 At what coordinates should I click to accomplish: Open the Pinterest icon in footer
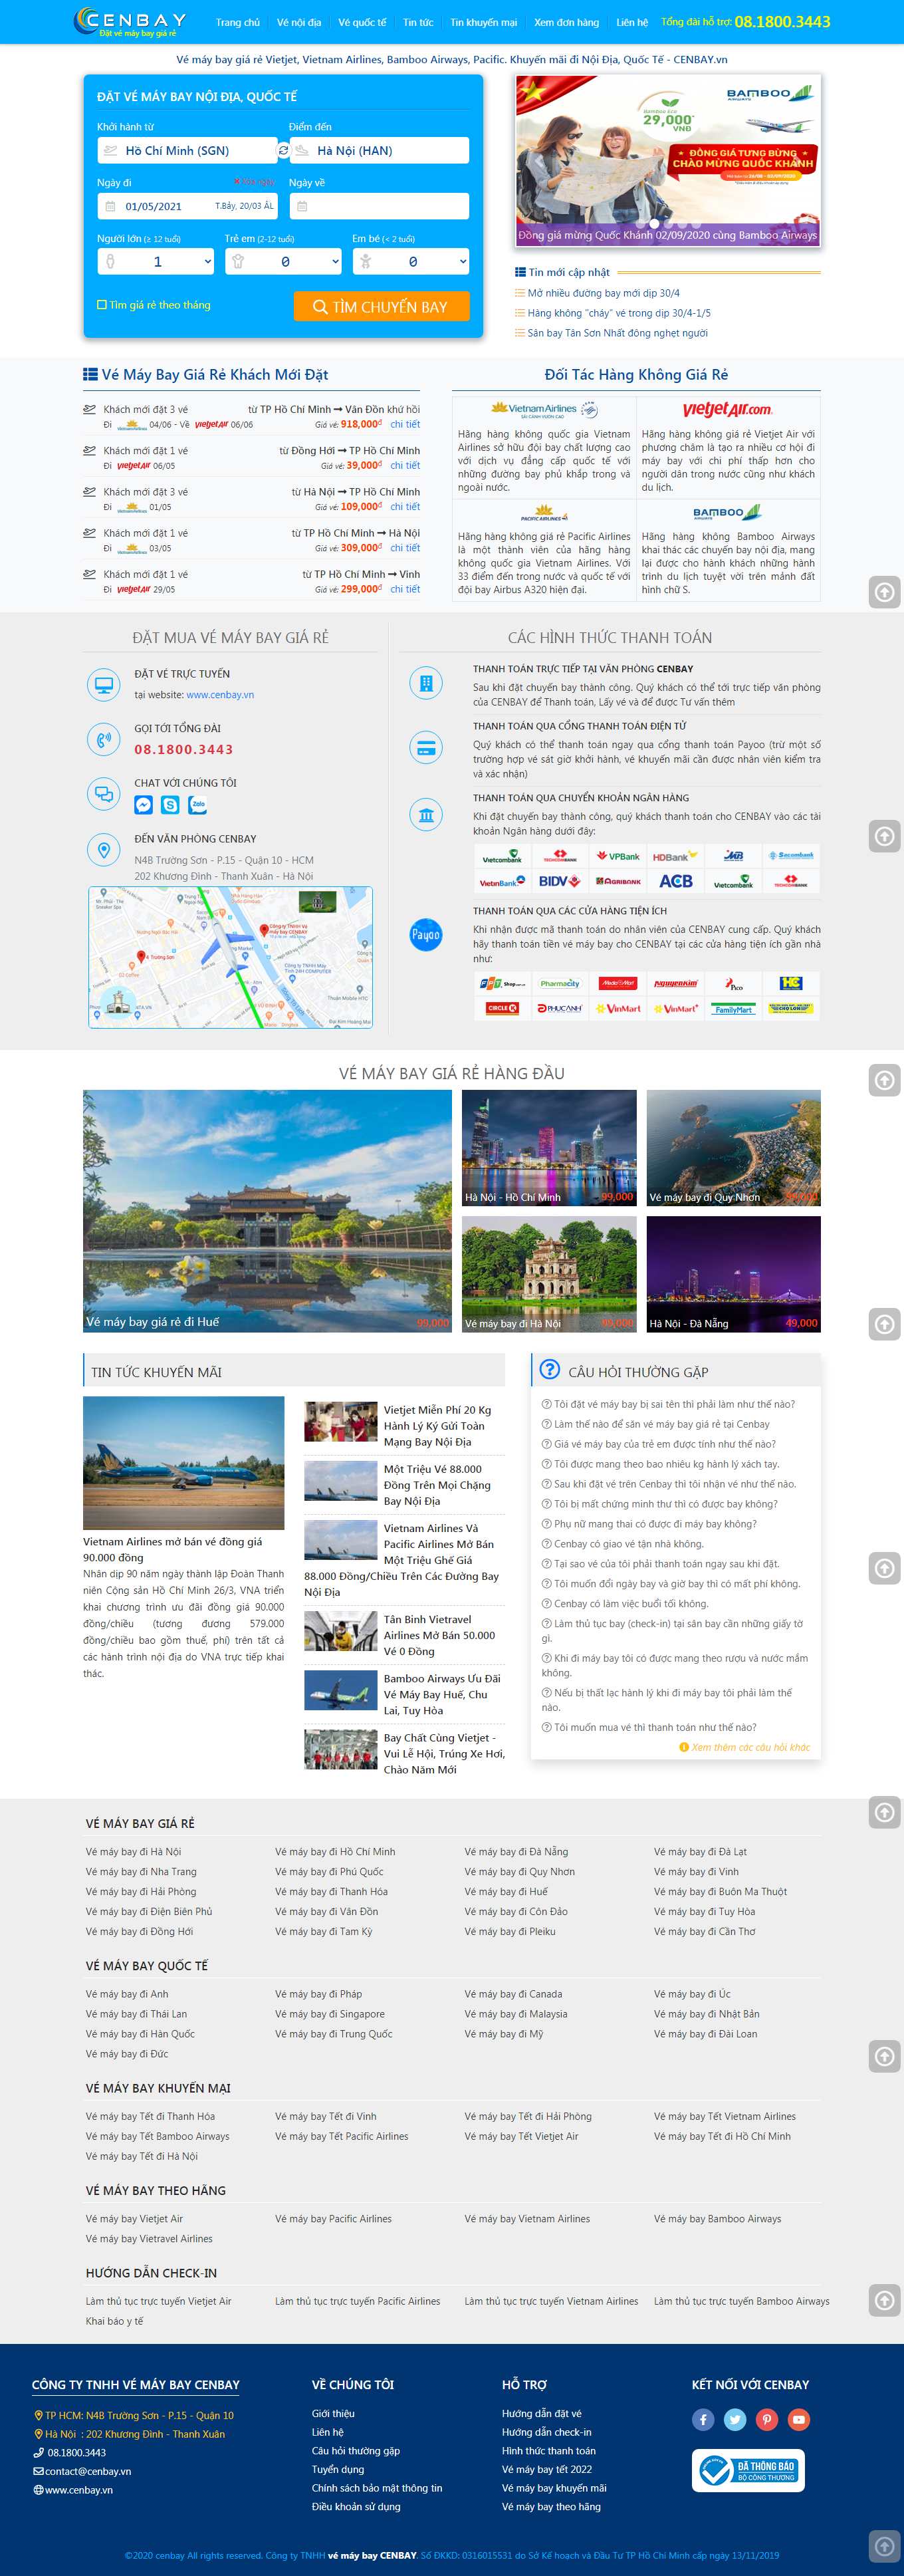tap(767, 2420)
